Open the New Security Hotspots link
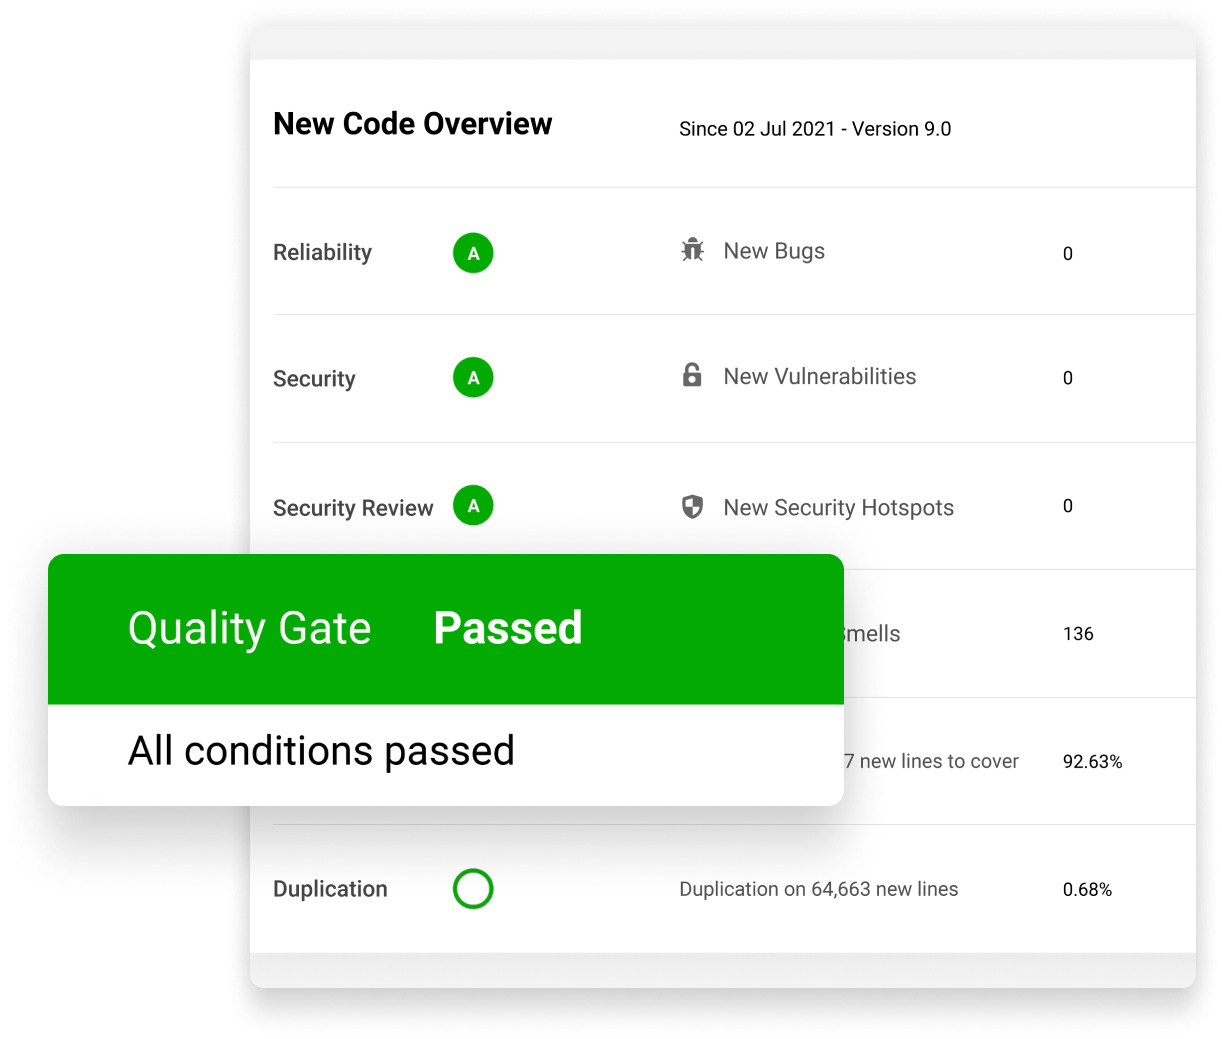Screen dimensions: 1222x1039 click(x=838, y=508)
